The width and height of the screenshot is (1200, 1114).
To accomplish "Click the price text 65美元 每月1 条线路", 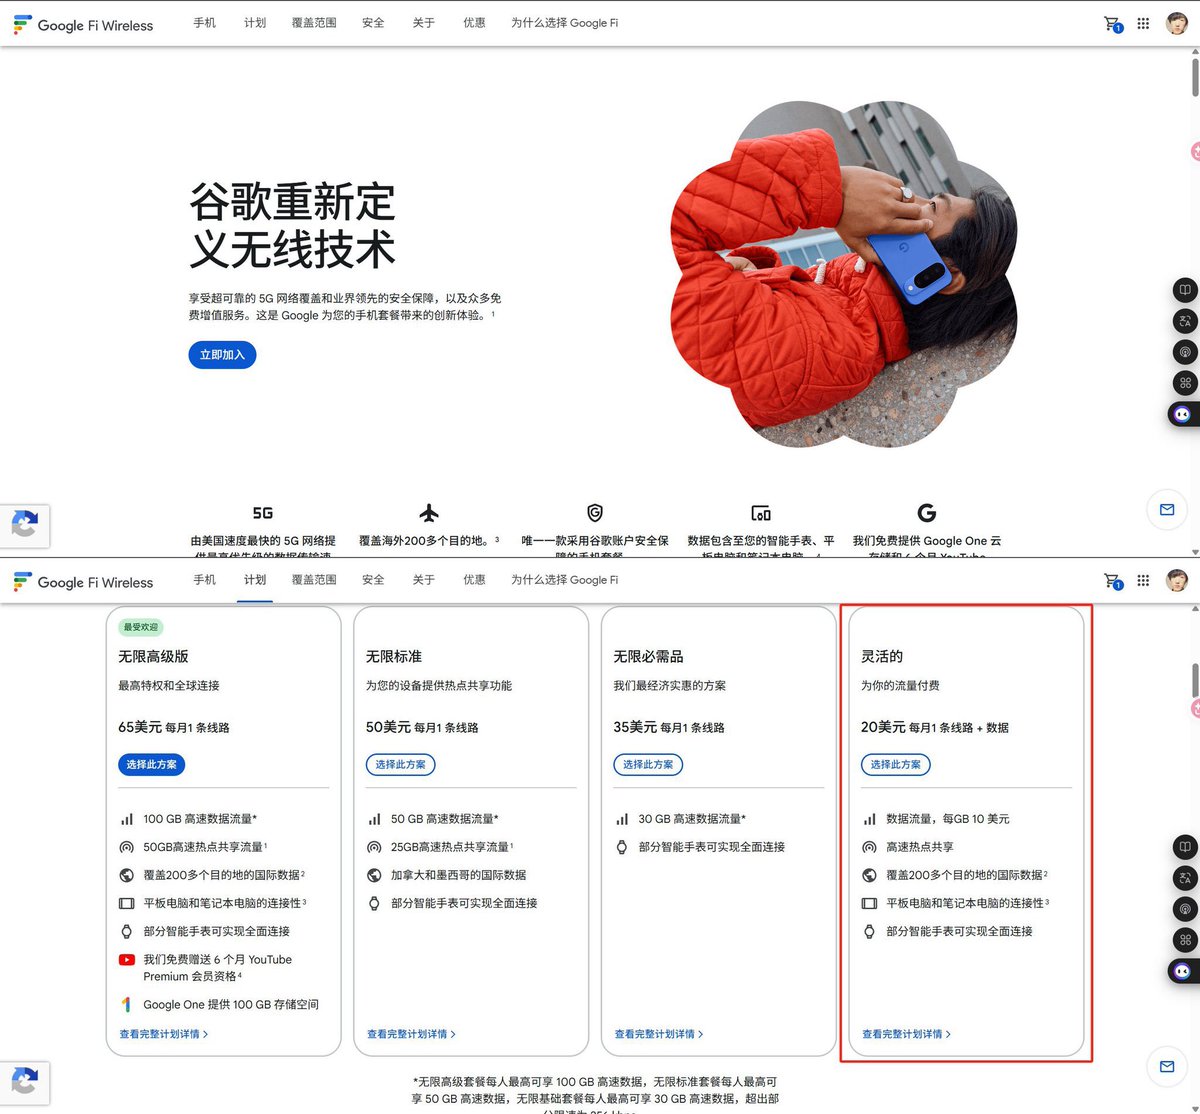I will 174,727.
